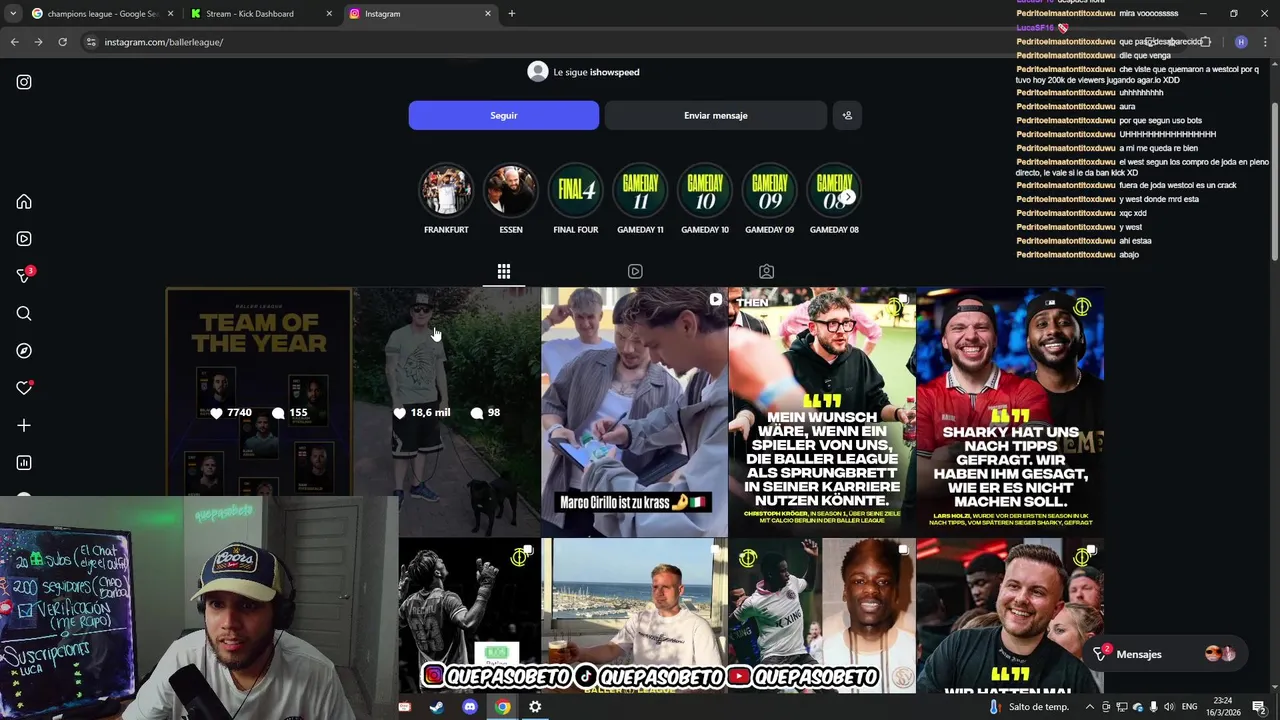Image resolution: width=1280 pixels, height=720 pixels.
Task: Click Enviar mensaje button
Action: pyautogui.click(x=716, y=115)
